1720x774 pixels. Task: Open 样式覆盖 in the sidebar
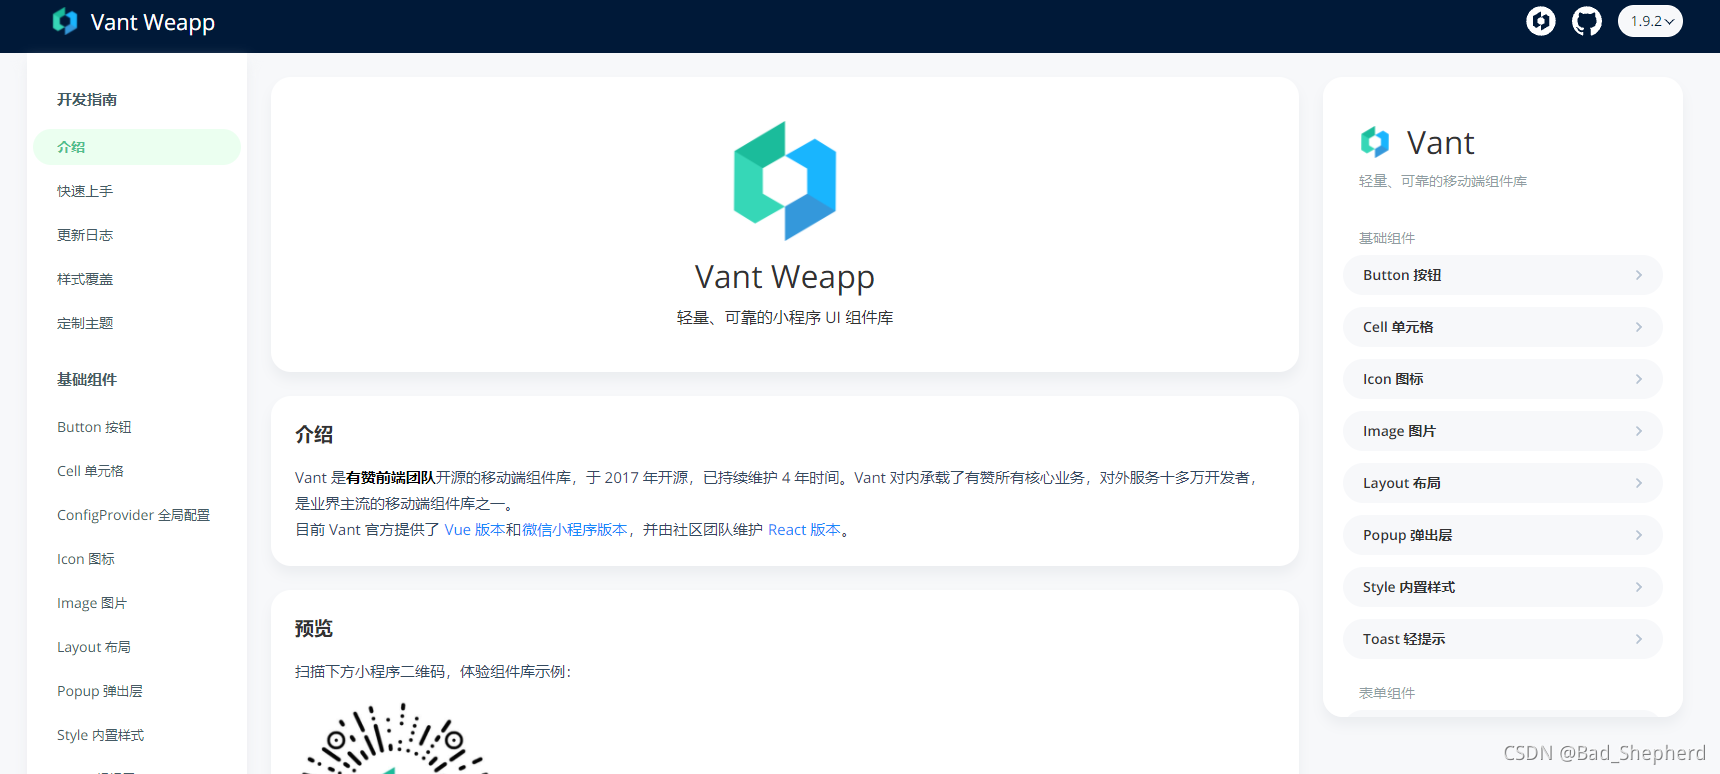85,279
